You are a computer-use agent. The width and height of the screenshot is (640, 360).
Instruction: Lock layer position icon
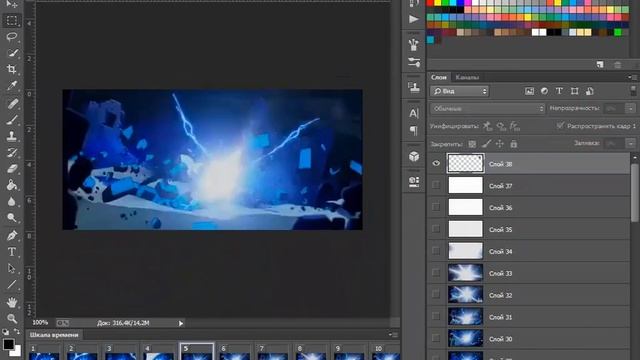(x=500, y=144)
